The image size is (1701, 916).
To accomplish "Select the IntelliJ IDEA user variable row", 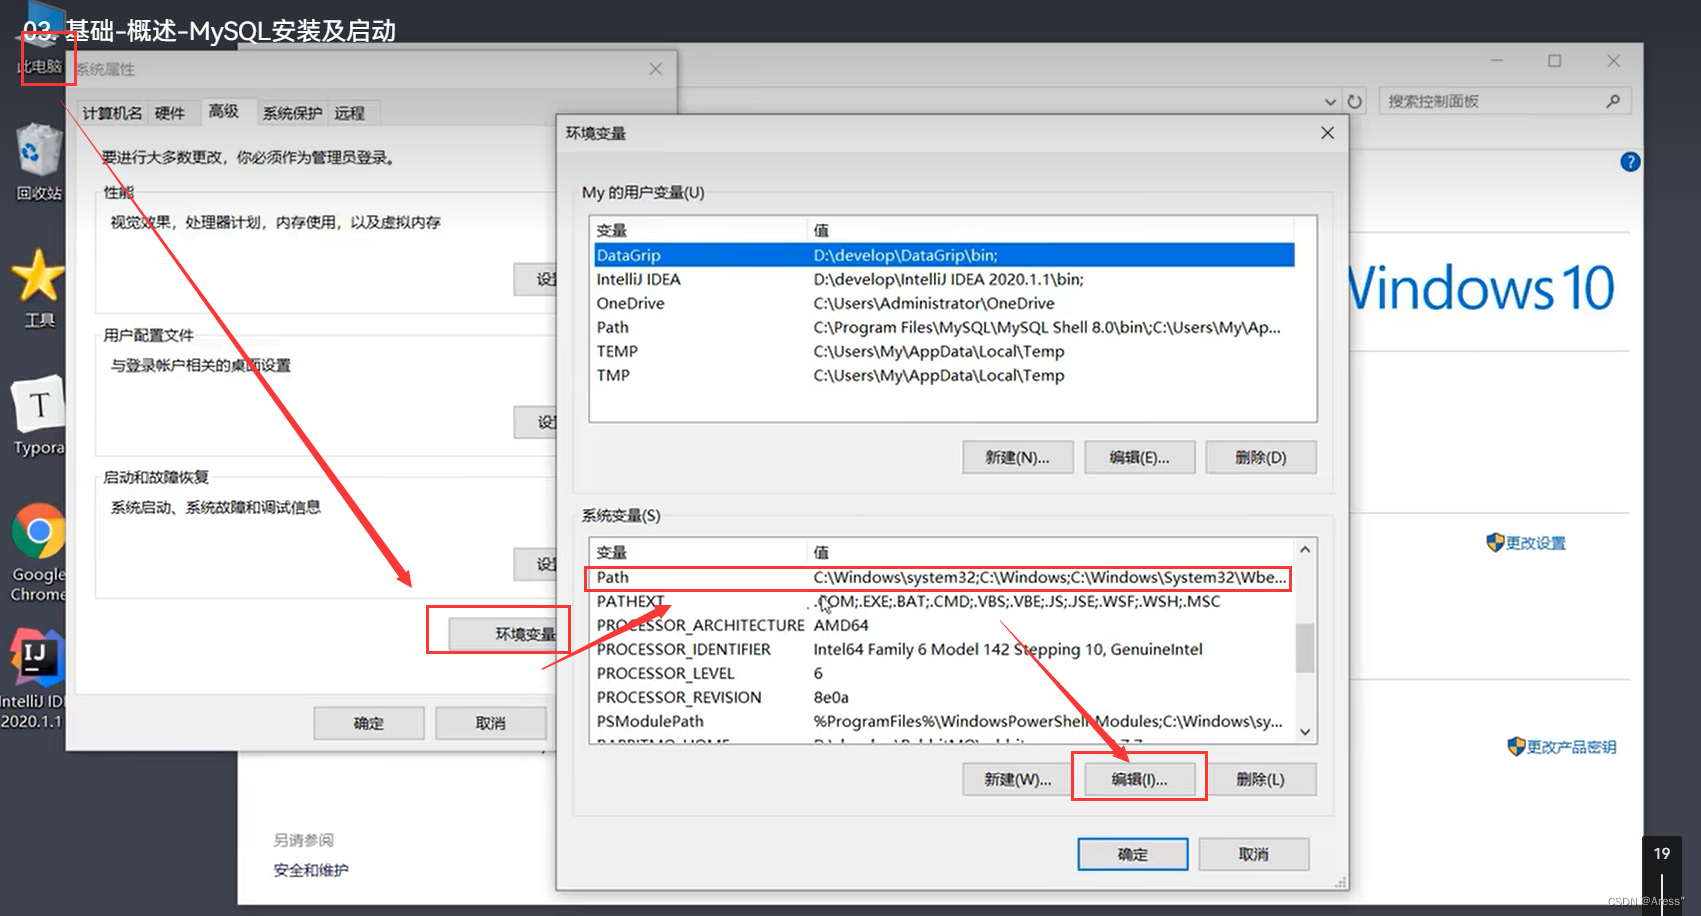I will 944,279.
